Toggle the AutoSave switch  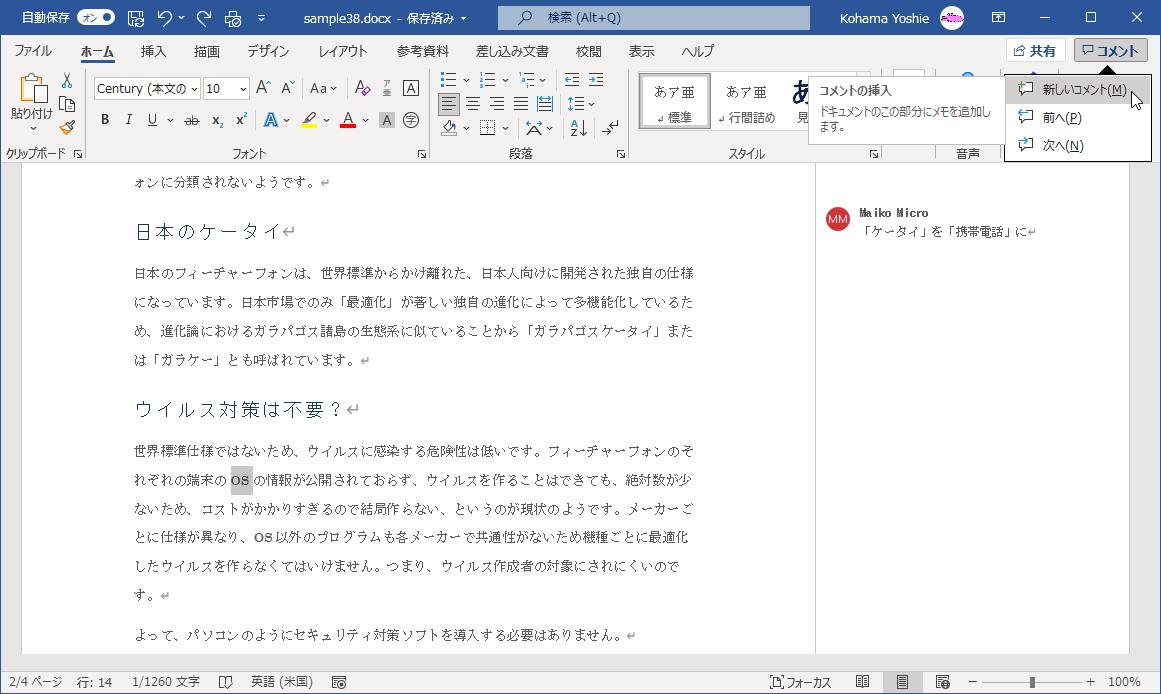point(96,18)
